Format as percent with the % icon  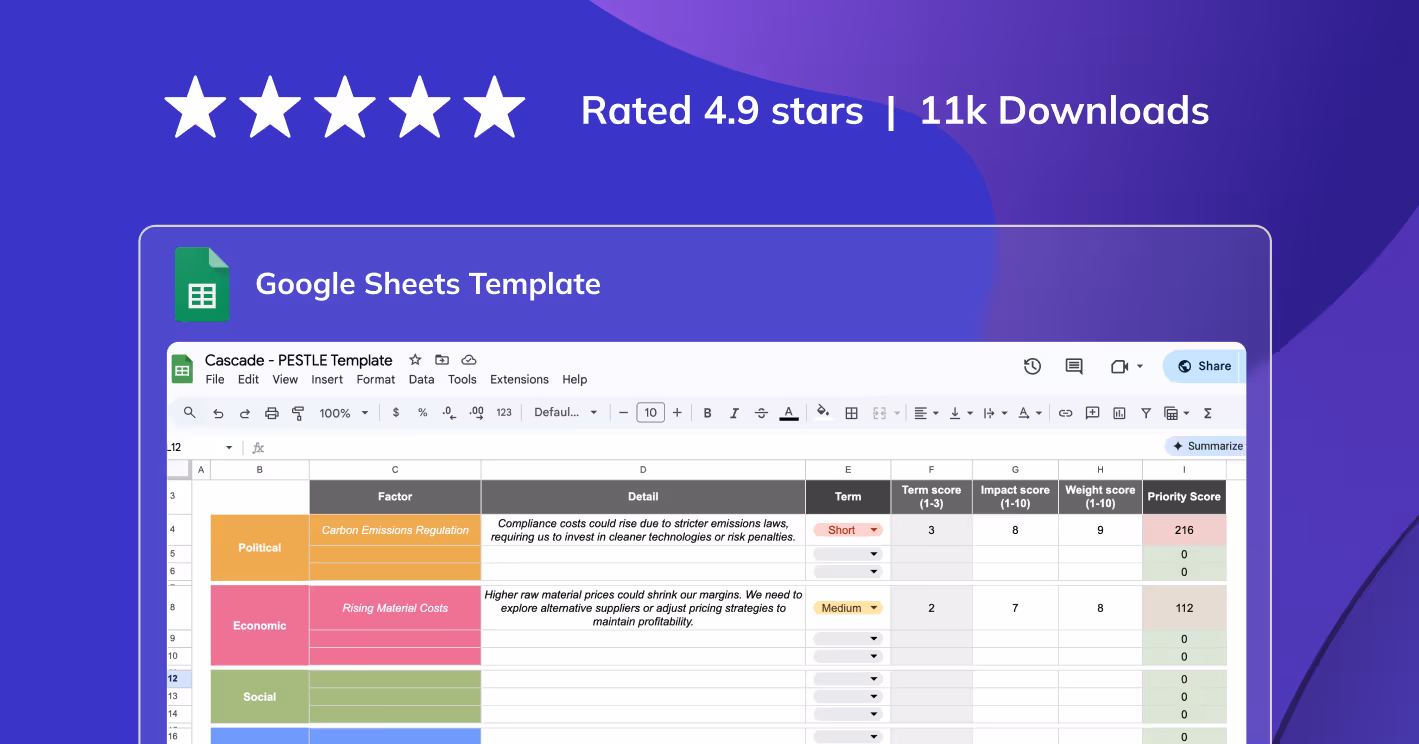(x=423, y=413)
